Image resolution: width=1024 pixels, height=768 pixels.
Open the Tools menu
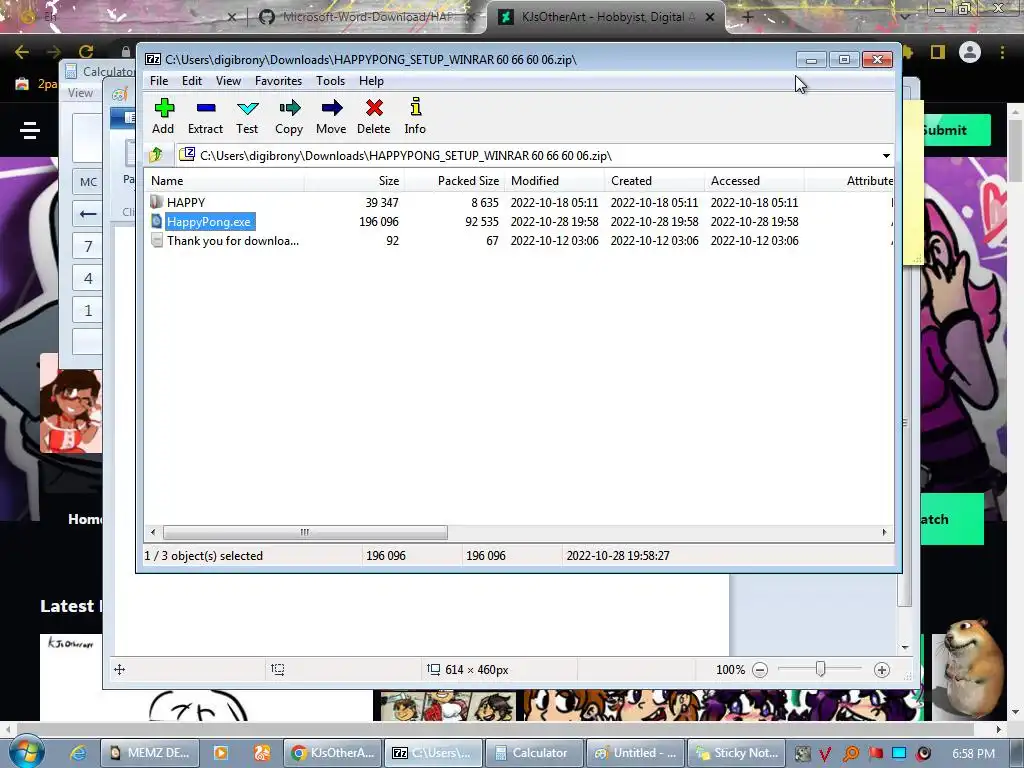point(330,81)
